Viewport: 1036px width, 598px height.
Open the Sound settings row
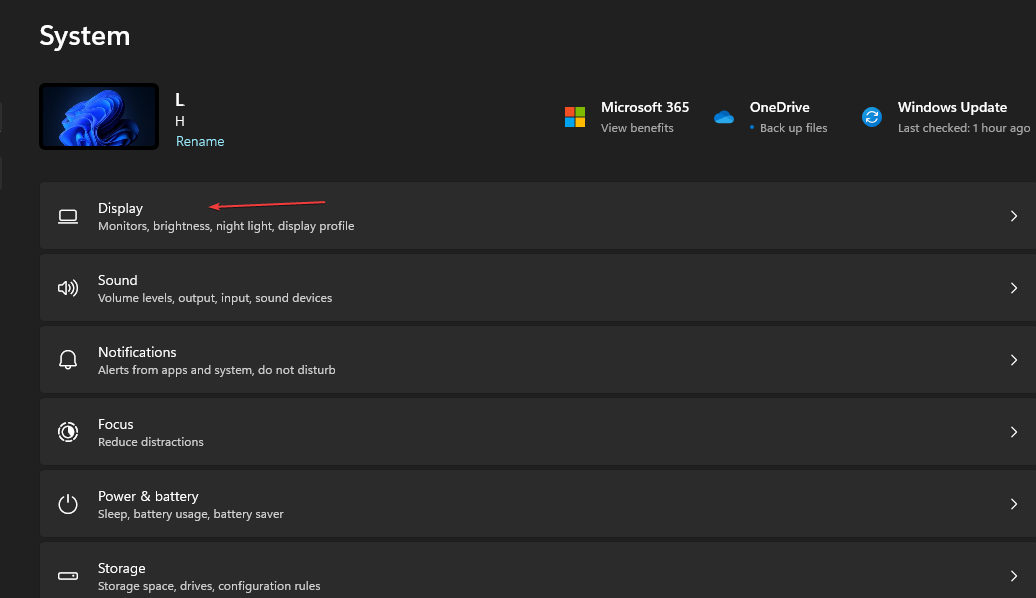[x=500, y=288]
